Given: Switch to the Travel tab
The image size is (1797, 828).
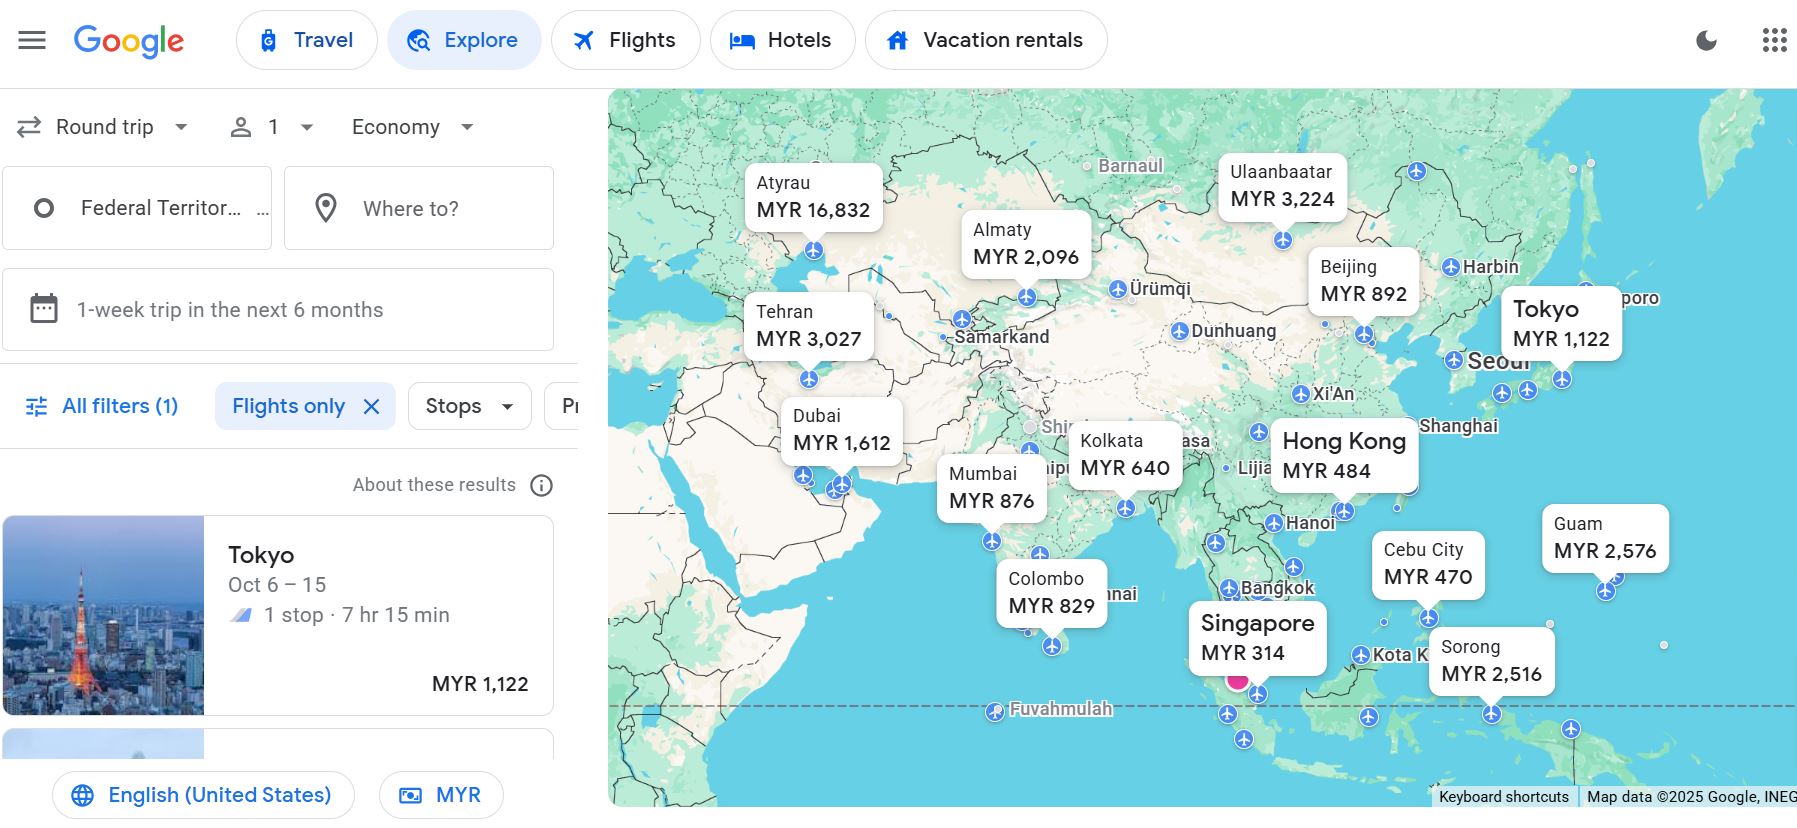Looking at the screenshot, I should [x=306, y=40].
